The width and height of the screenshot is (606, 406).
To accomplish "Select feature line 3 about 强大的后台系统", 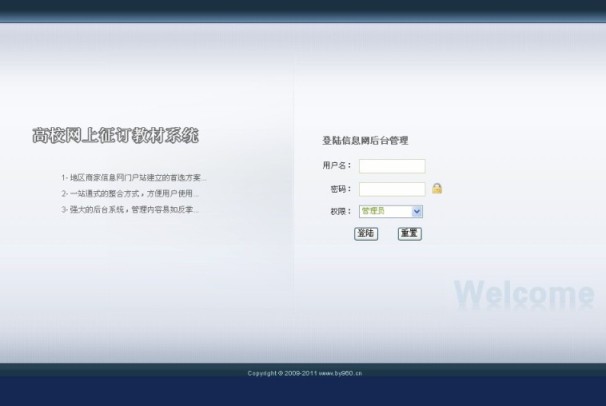I will click(130, 210).
